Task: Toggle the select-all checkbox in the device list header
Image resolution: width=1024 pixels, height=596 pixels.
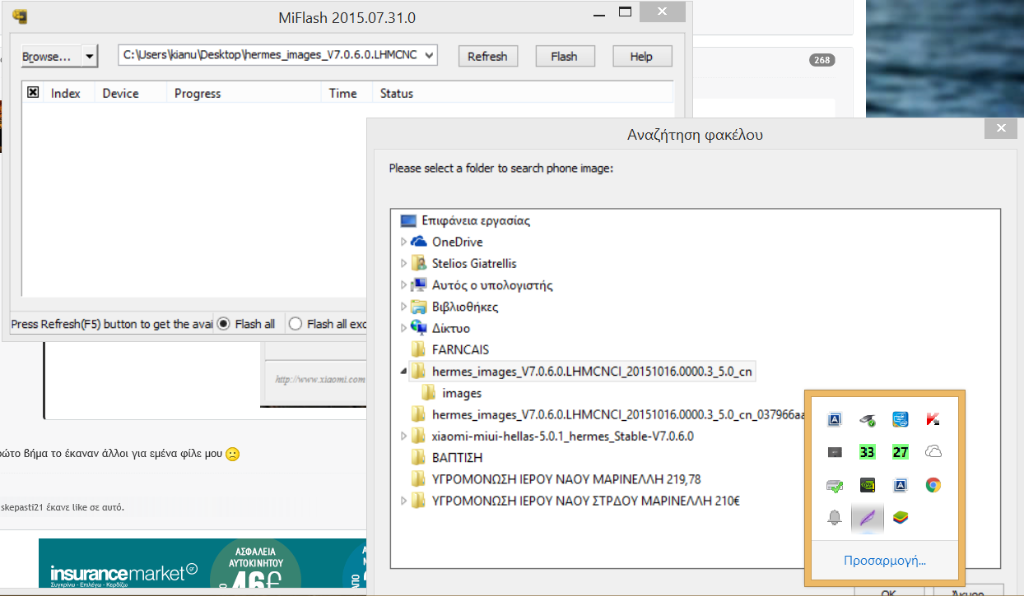Action: coord(33,93)
